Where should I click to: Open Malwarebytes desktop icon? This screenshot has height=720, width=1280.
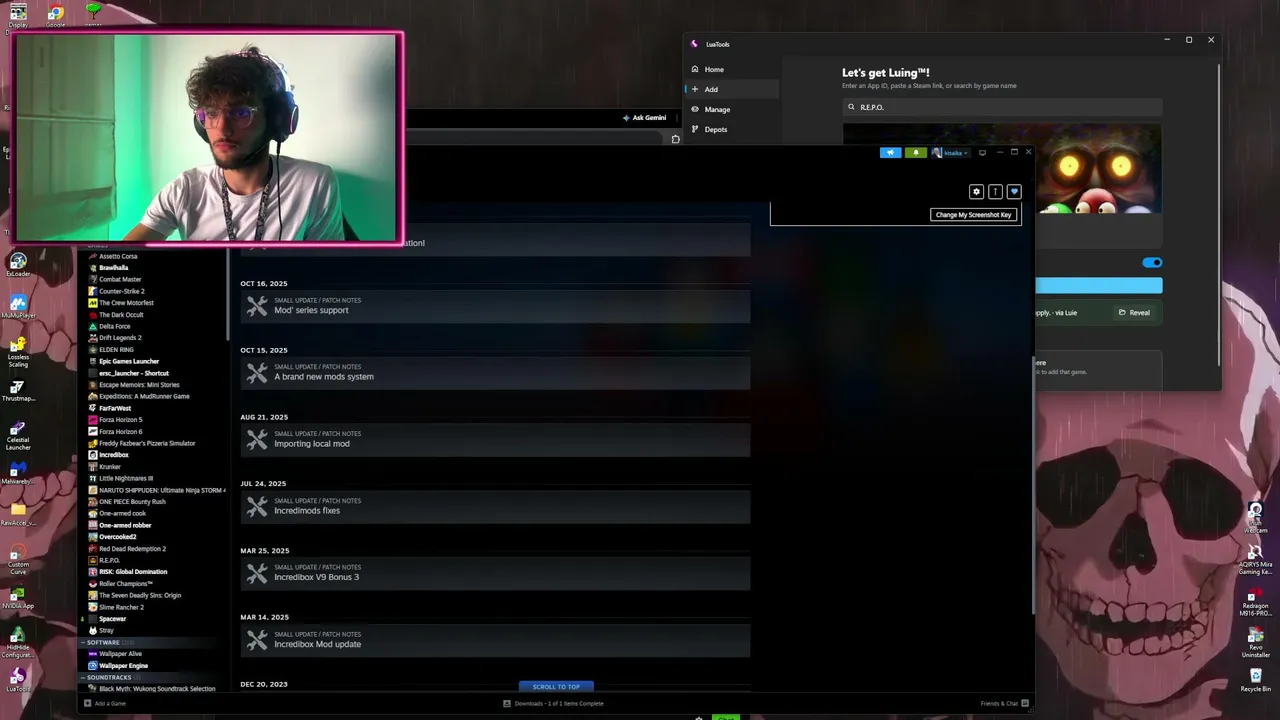(x=18, y=472)
